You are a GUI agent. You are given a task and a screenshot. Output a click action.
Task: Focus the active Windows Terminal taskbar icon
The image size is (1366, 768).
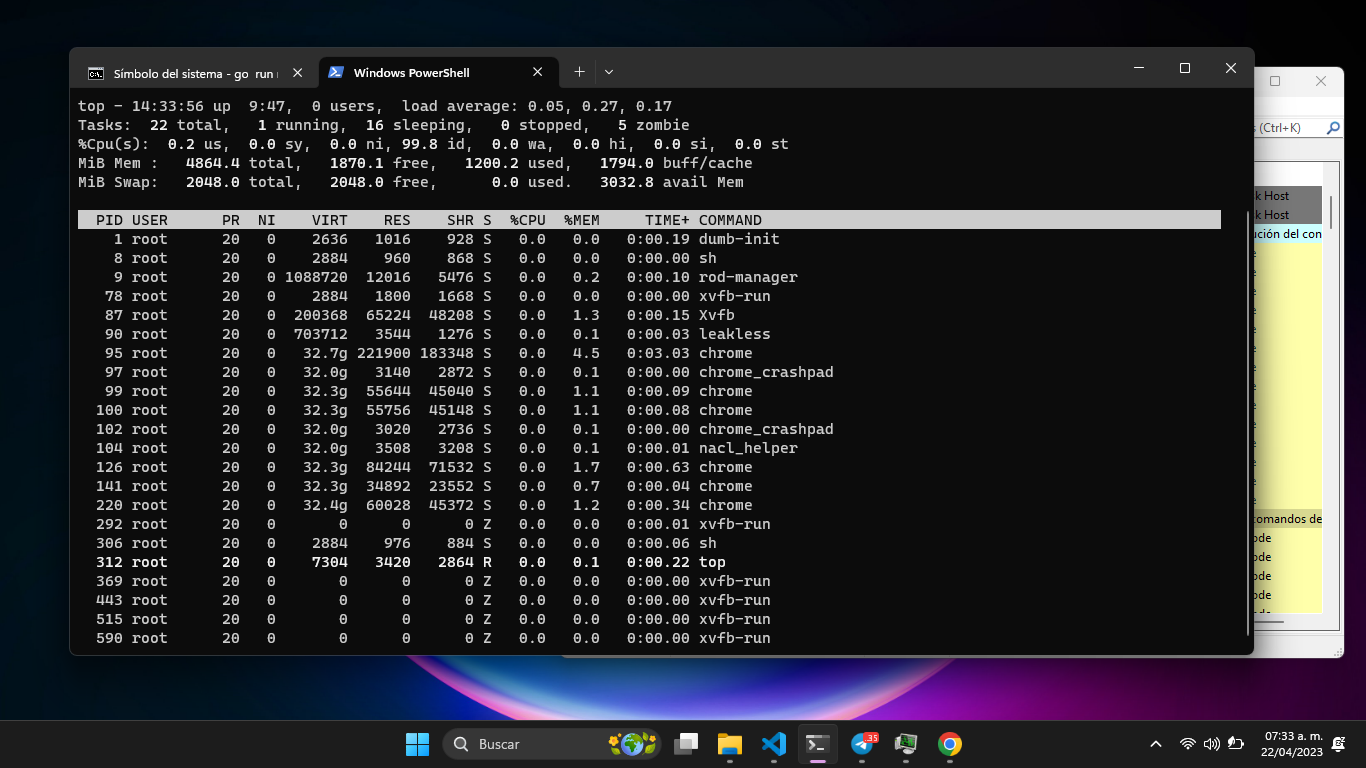(817, 744)
